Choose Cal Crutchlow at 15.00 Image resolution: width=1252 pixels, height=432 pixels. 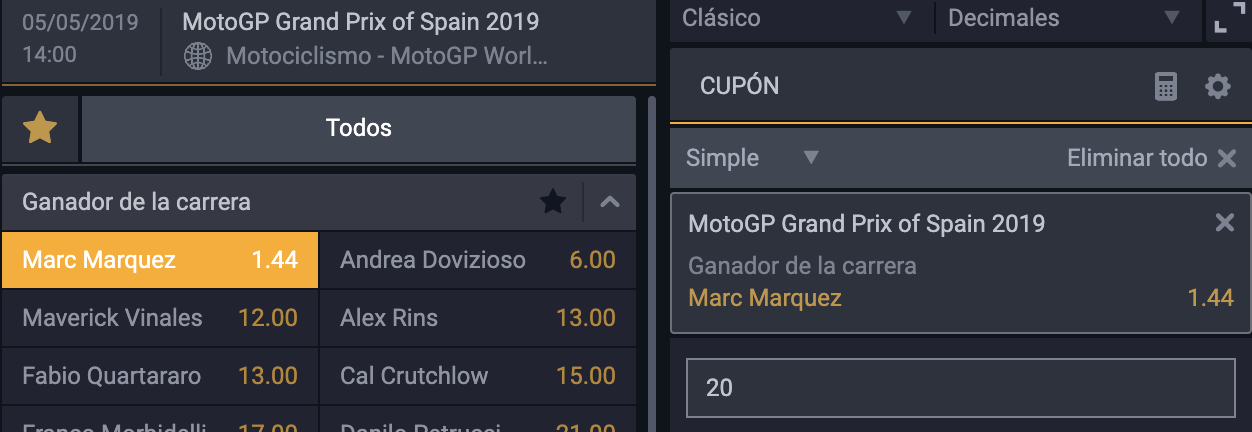coord(478,376)
